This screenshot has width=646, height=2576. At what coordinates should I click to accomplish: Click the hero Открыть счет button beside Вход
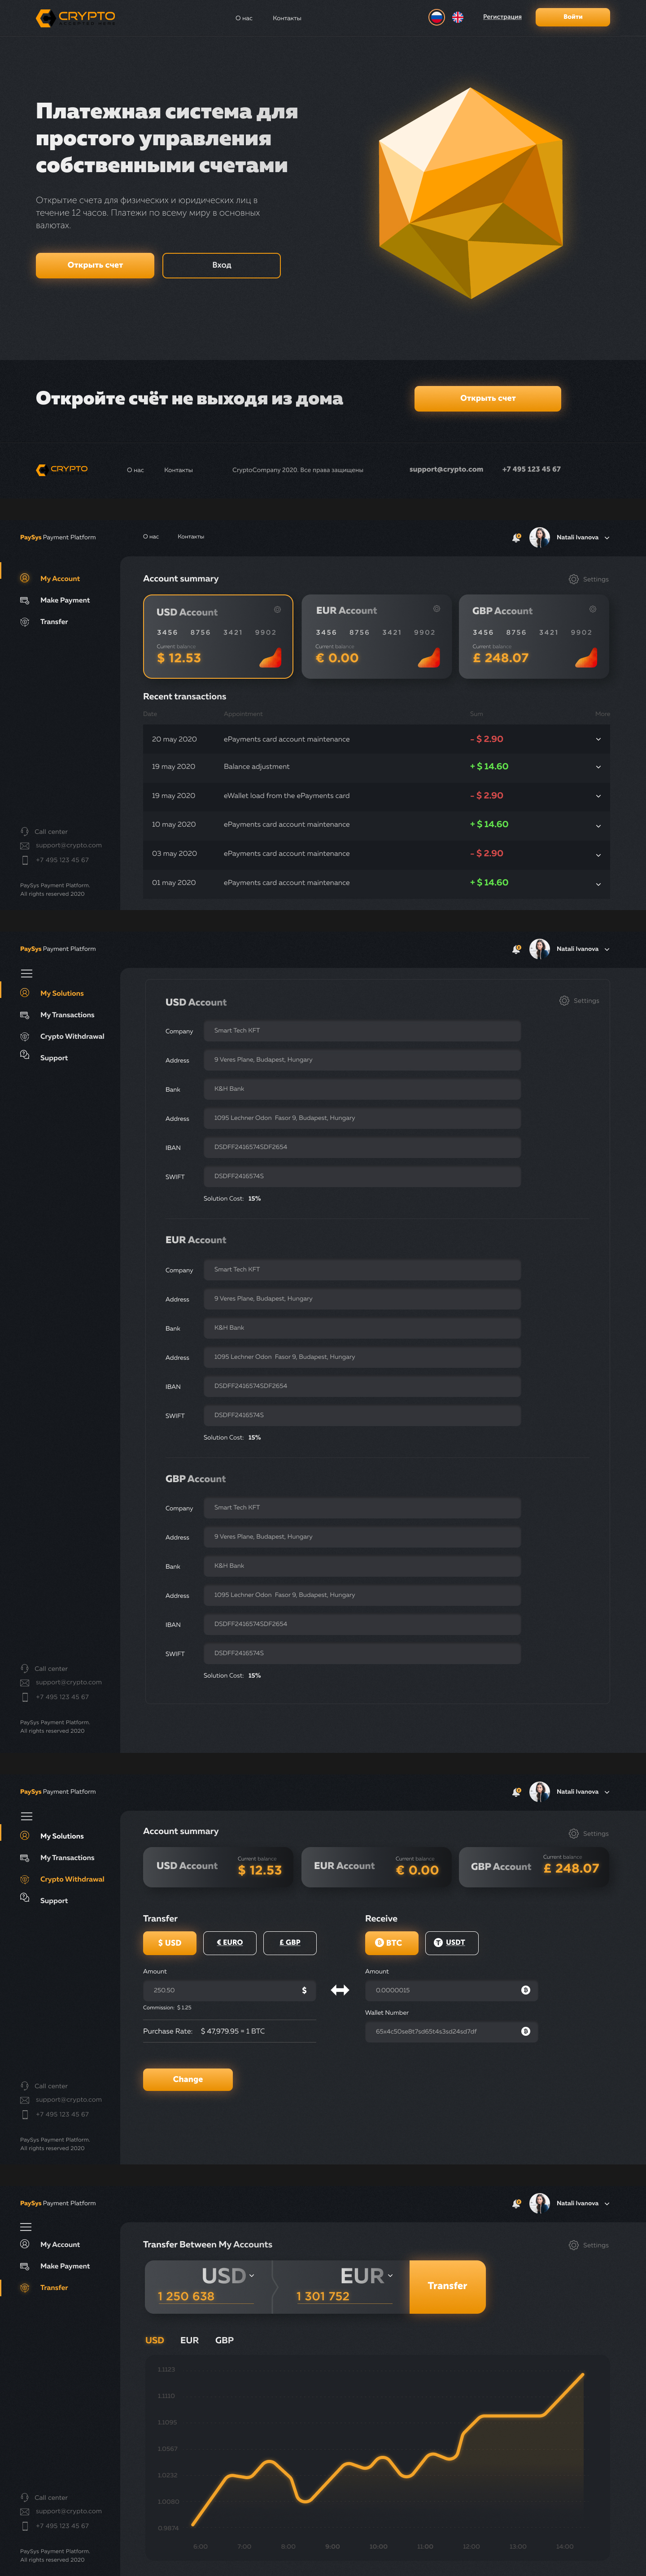pos(95,265)
